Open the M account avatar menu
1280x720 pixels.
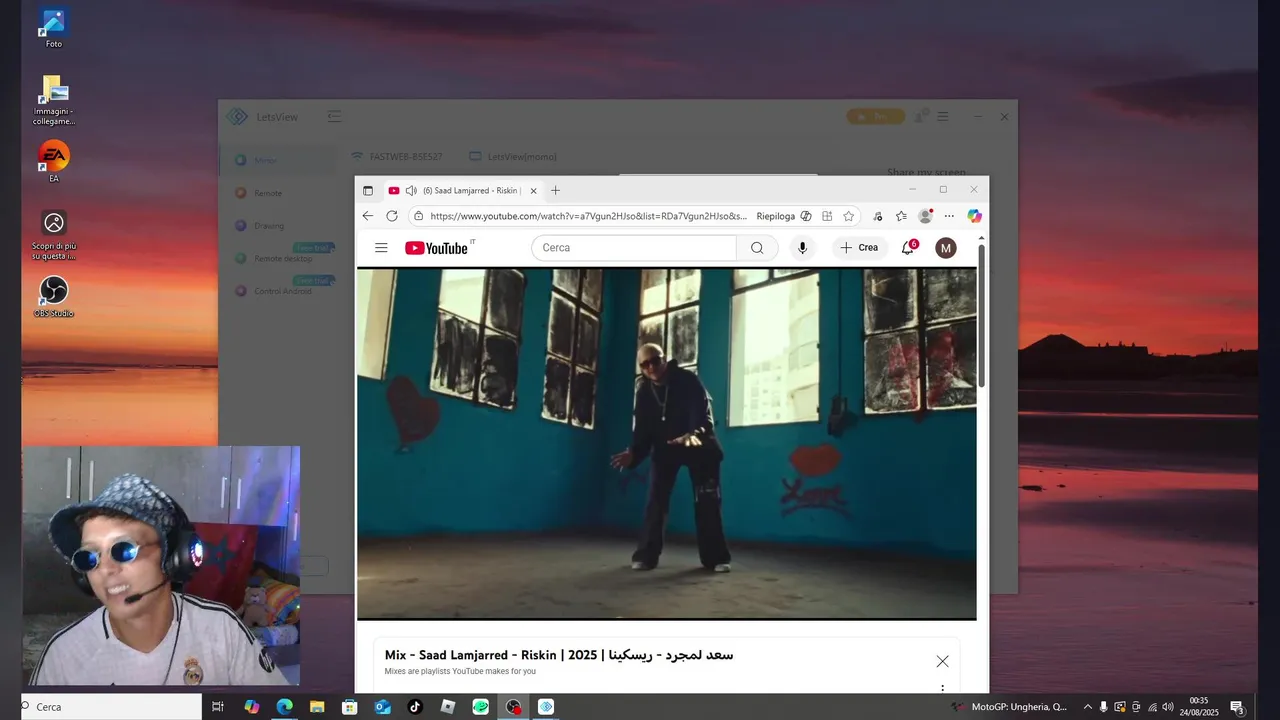(946, 248)
